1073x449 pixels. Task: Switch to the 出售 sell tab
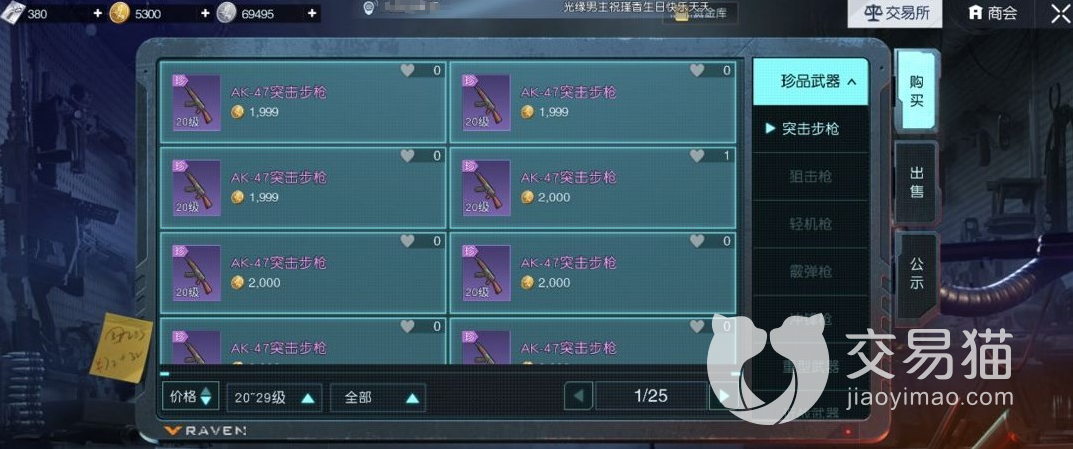click(917, 182)
